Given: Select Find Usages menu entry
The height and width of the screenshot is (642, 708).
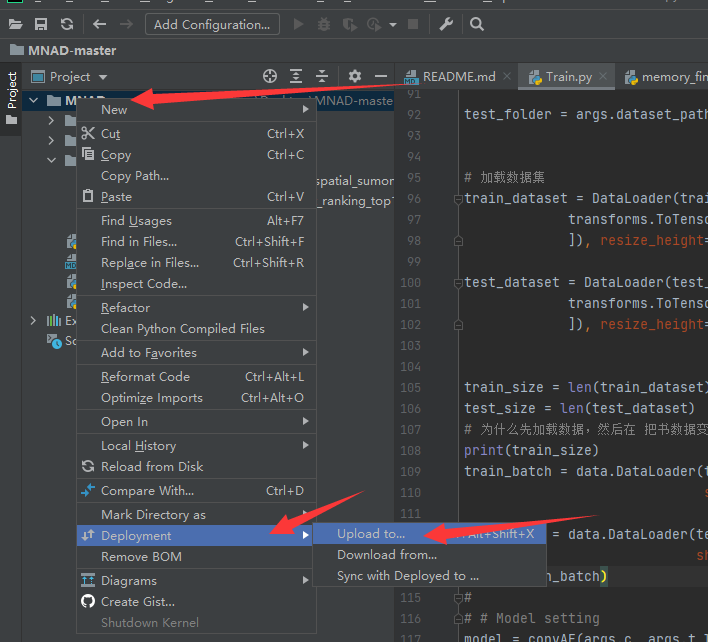Looking at the screenshot, I should 196,221.
